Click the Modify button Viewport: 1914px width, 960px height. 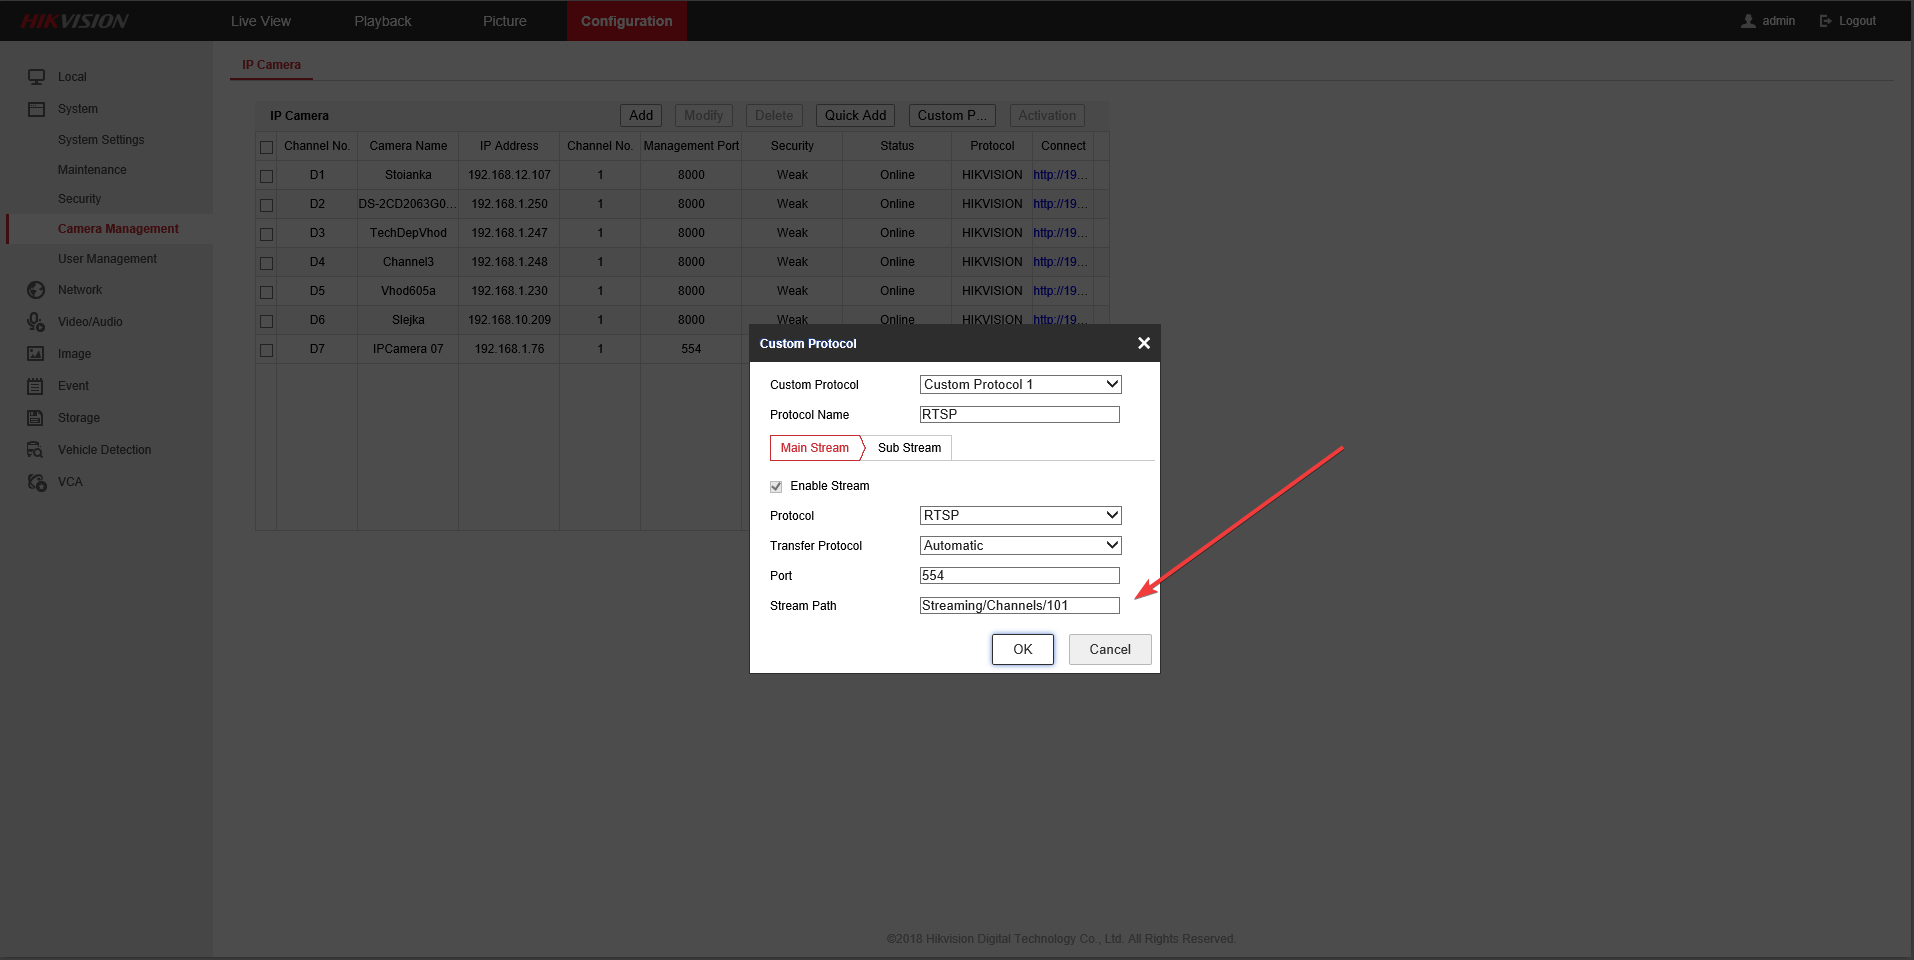tap(704, 116)
